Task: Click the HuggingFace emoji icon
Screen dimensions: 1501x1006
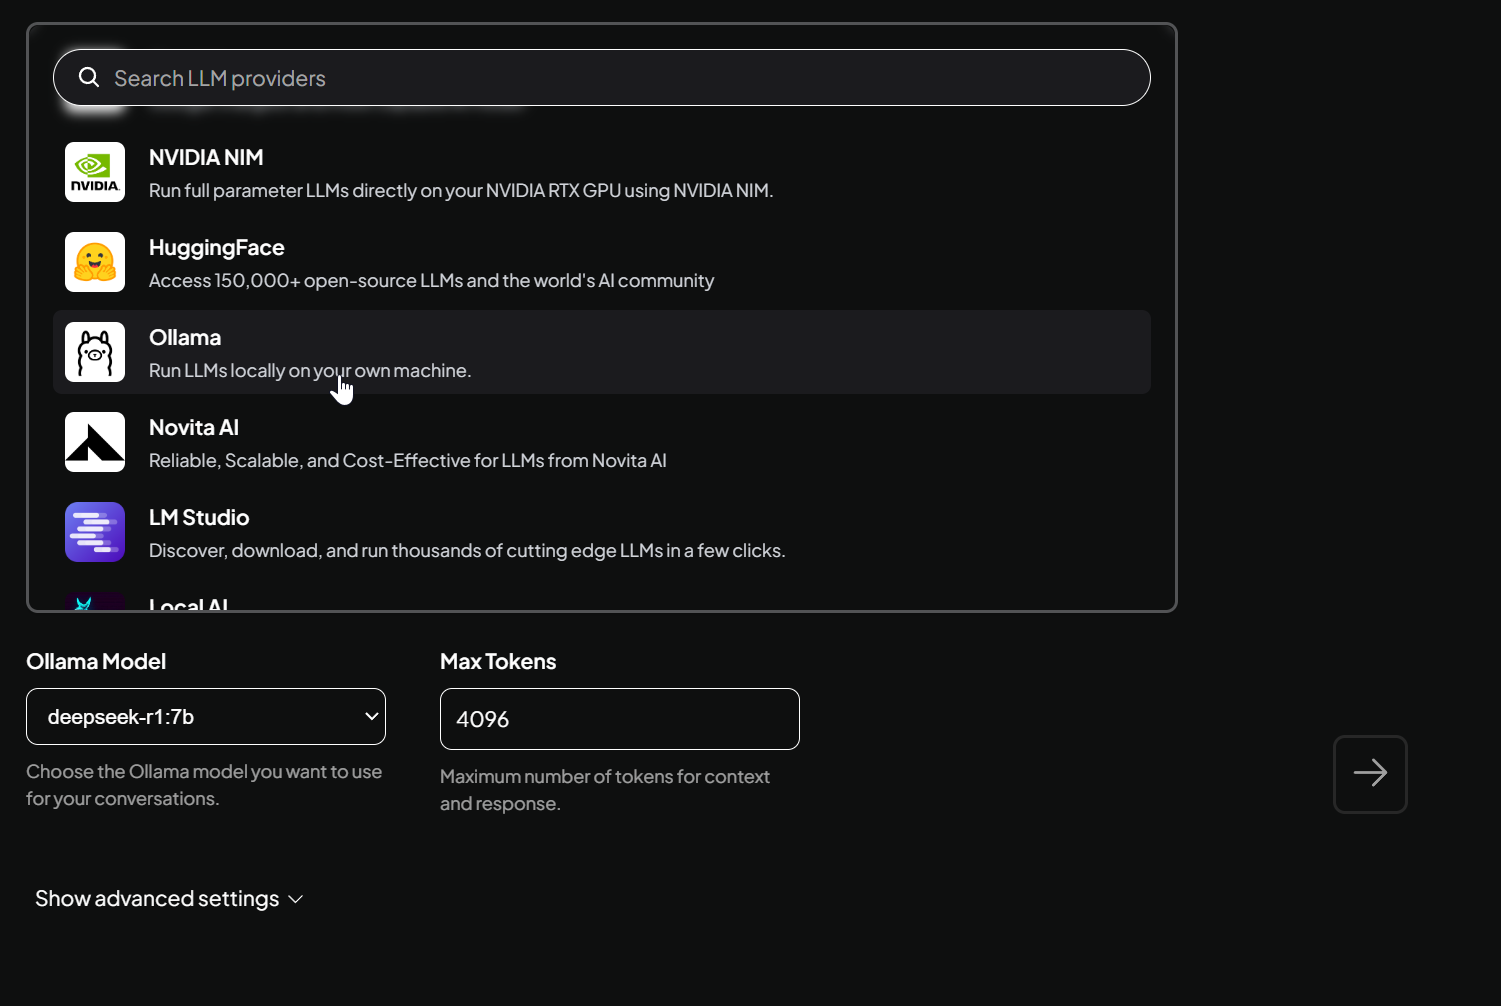Action: coord(95,262)
